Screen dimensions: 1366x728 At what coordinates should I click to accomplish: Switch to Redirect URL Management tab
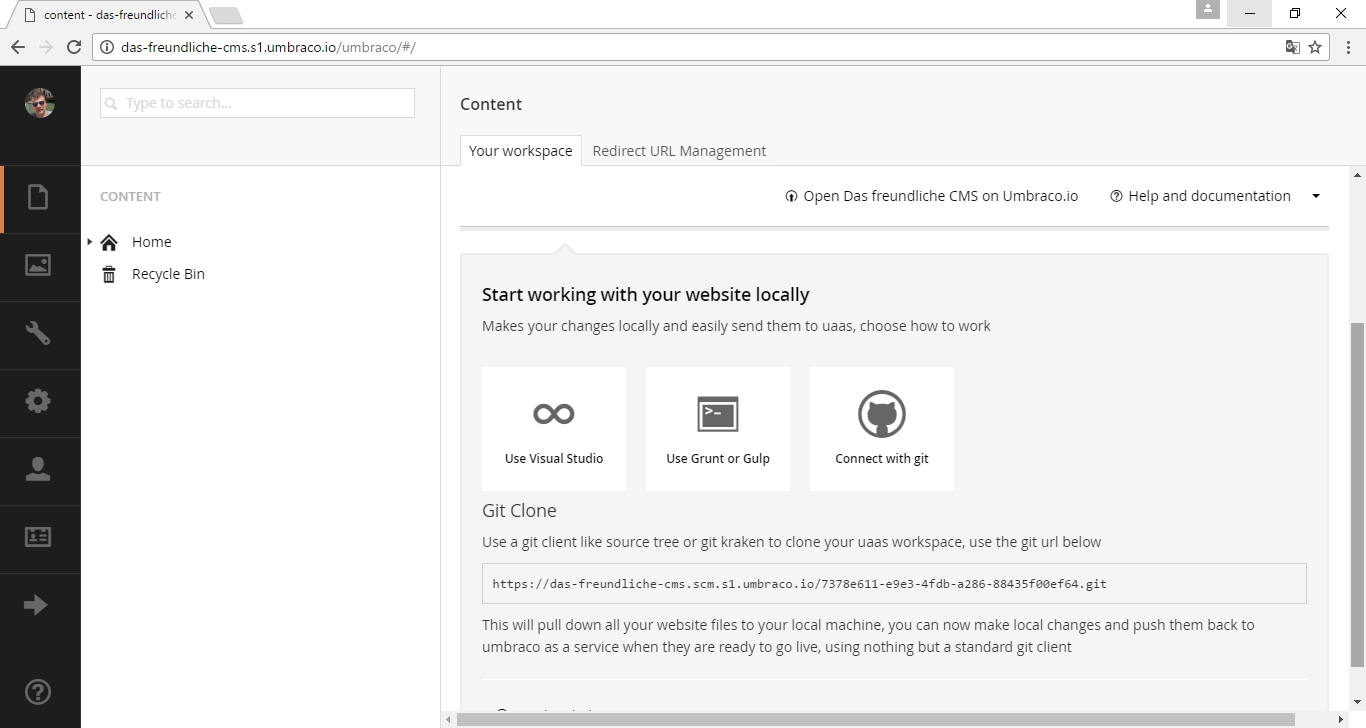[679, 151]
